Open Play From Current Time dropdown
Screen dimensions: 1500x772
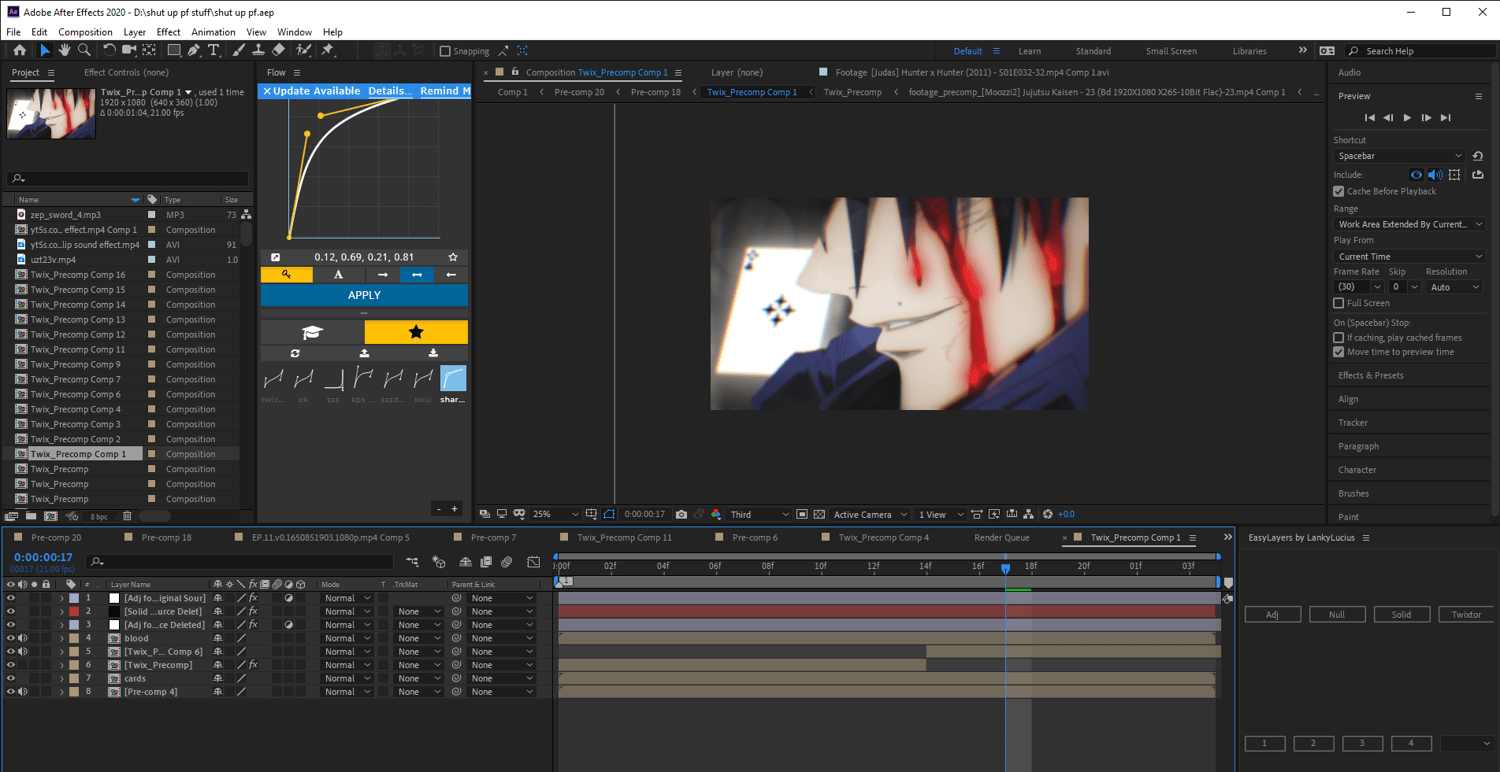pyautogui.click(x=1409, y=256)
